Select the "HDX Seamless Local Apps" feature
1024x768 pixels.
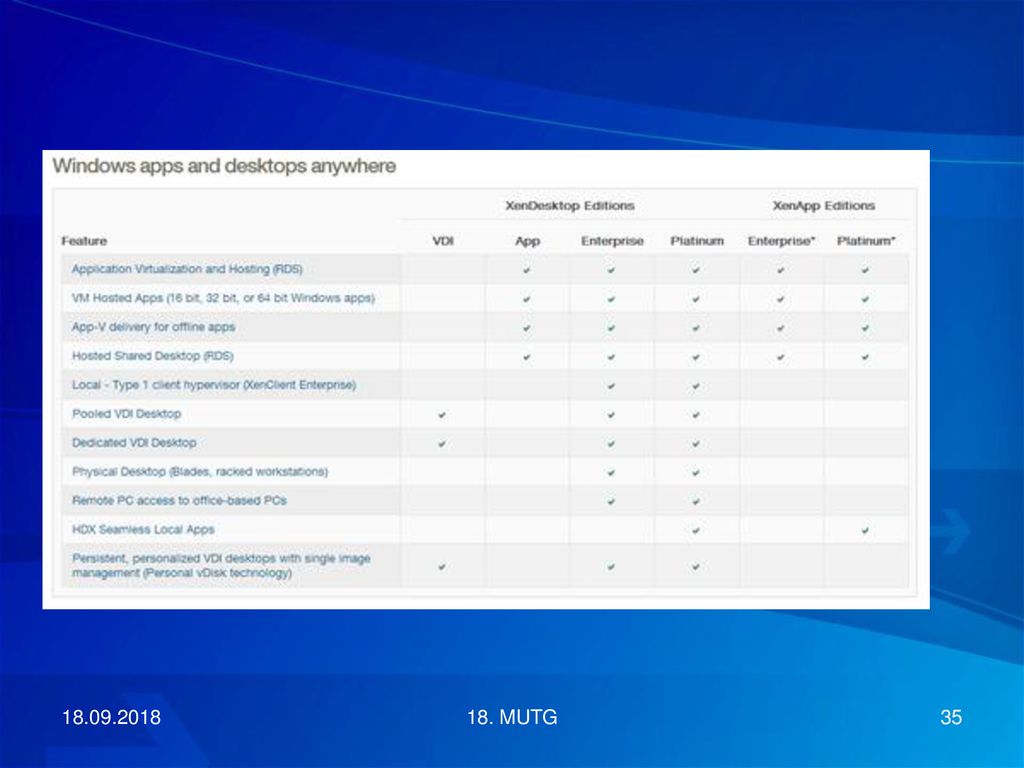click(x=143, y=530)
